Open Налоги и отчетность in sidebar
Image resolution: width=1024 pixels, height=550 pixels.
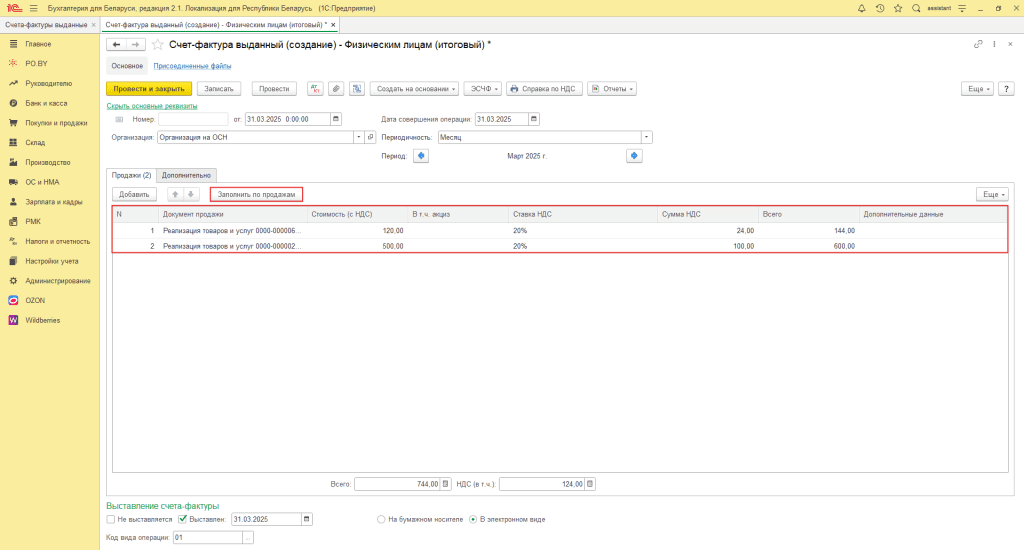click(57, 241)
